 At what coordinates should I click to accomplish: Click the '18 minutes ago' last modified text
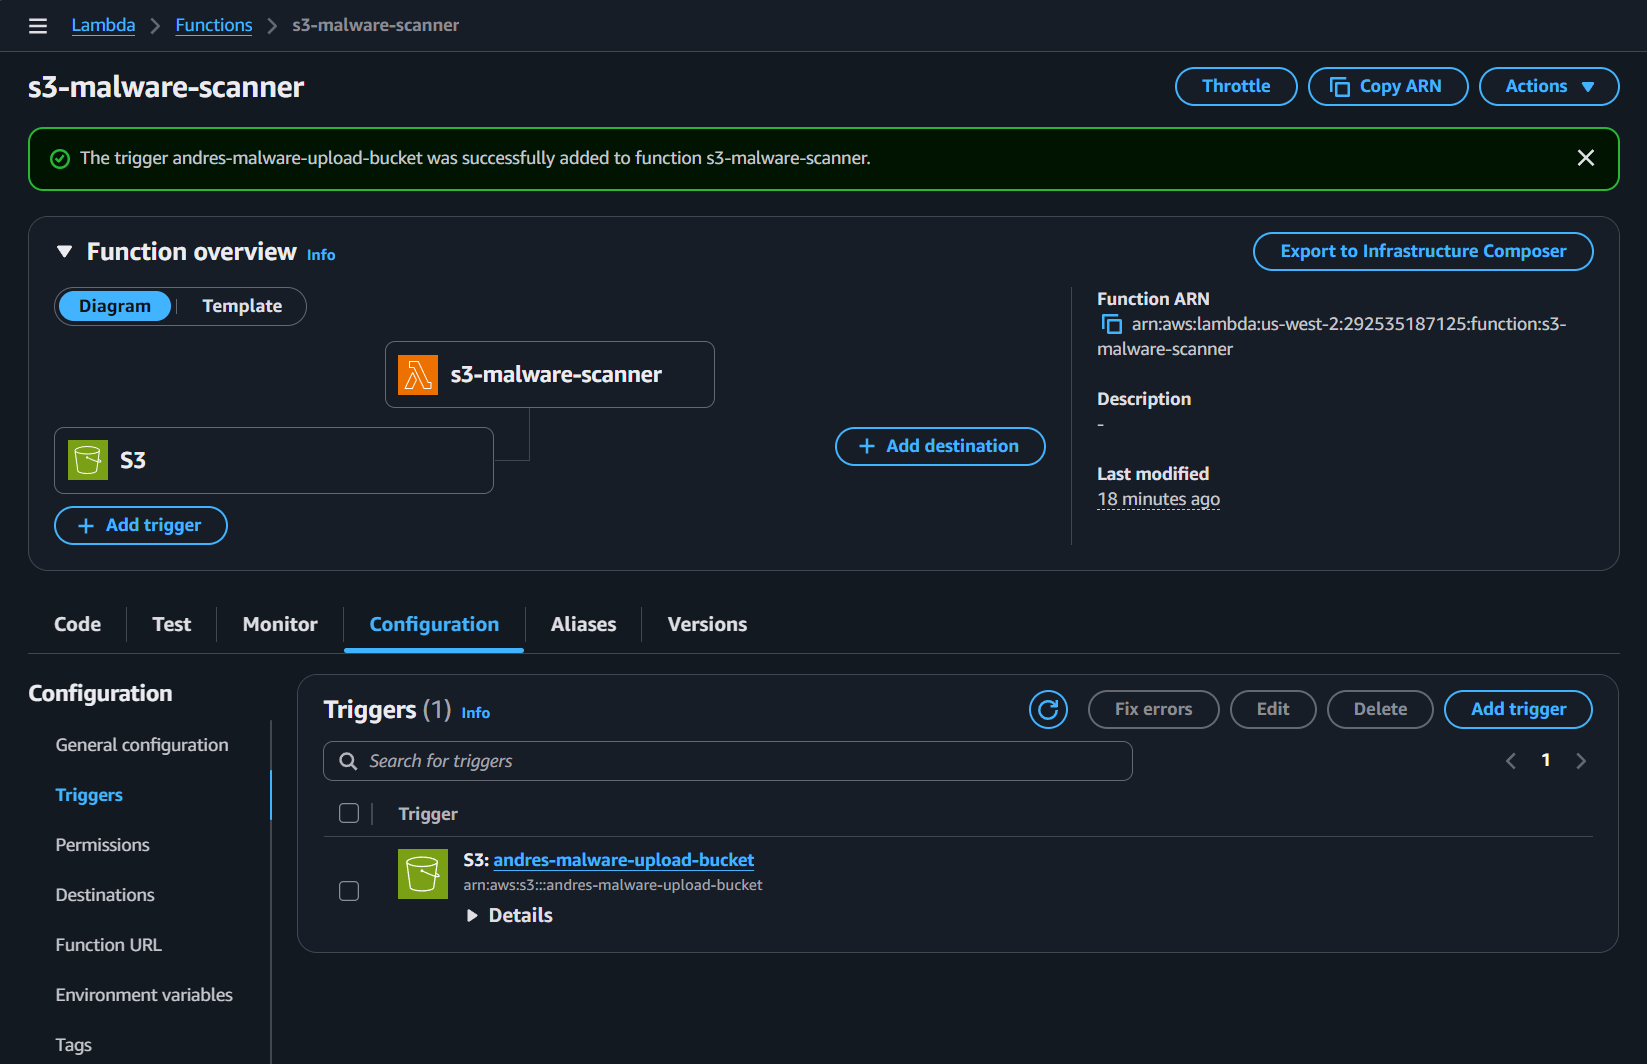pos(1159,499)
